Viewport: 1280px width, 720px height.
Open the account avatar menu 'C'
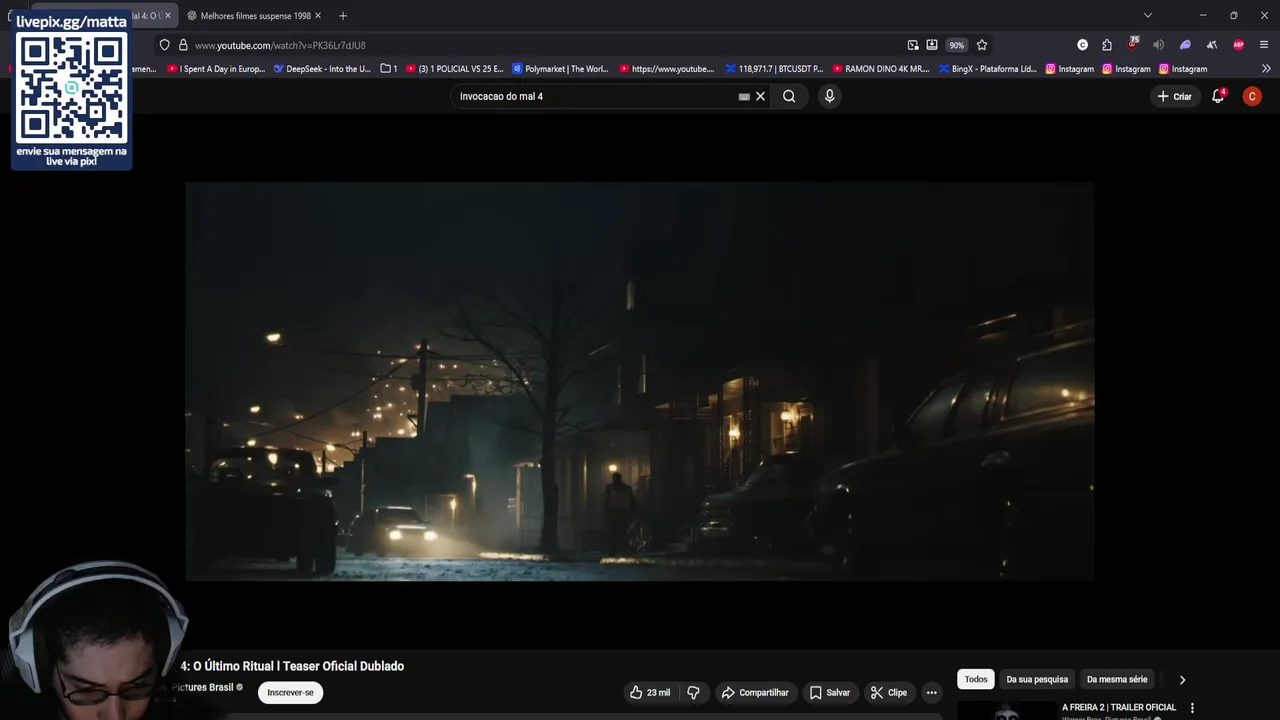[1252, 96]
